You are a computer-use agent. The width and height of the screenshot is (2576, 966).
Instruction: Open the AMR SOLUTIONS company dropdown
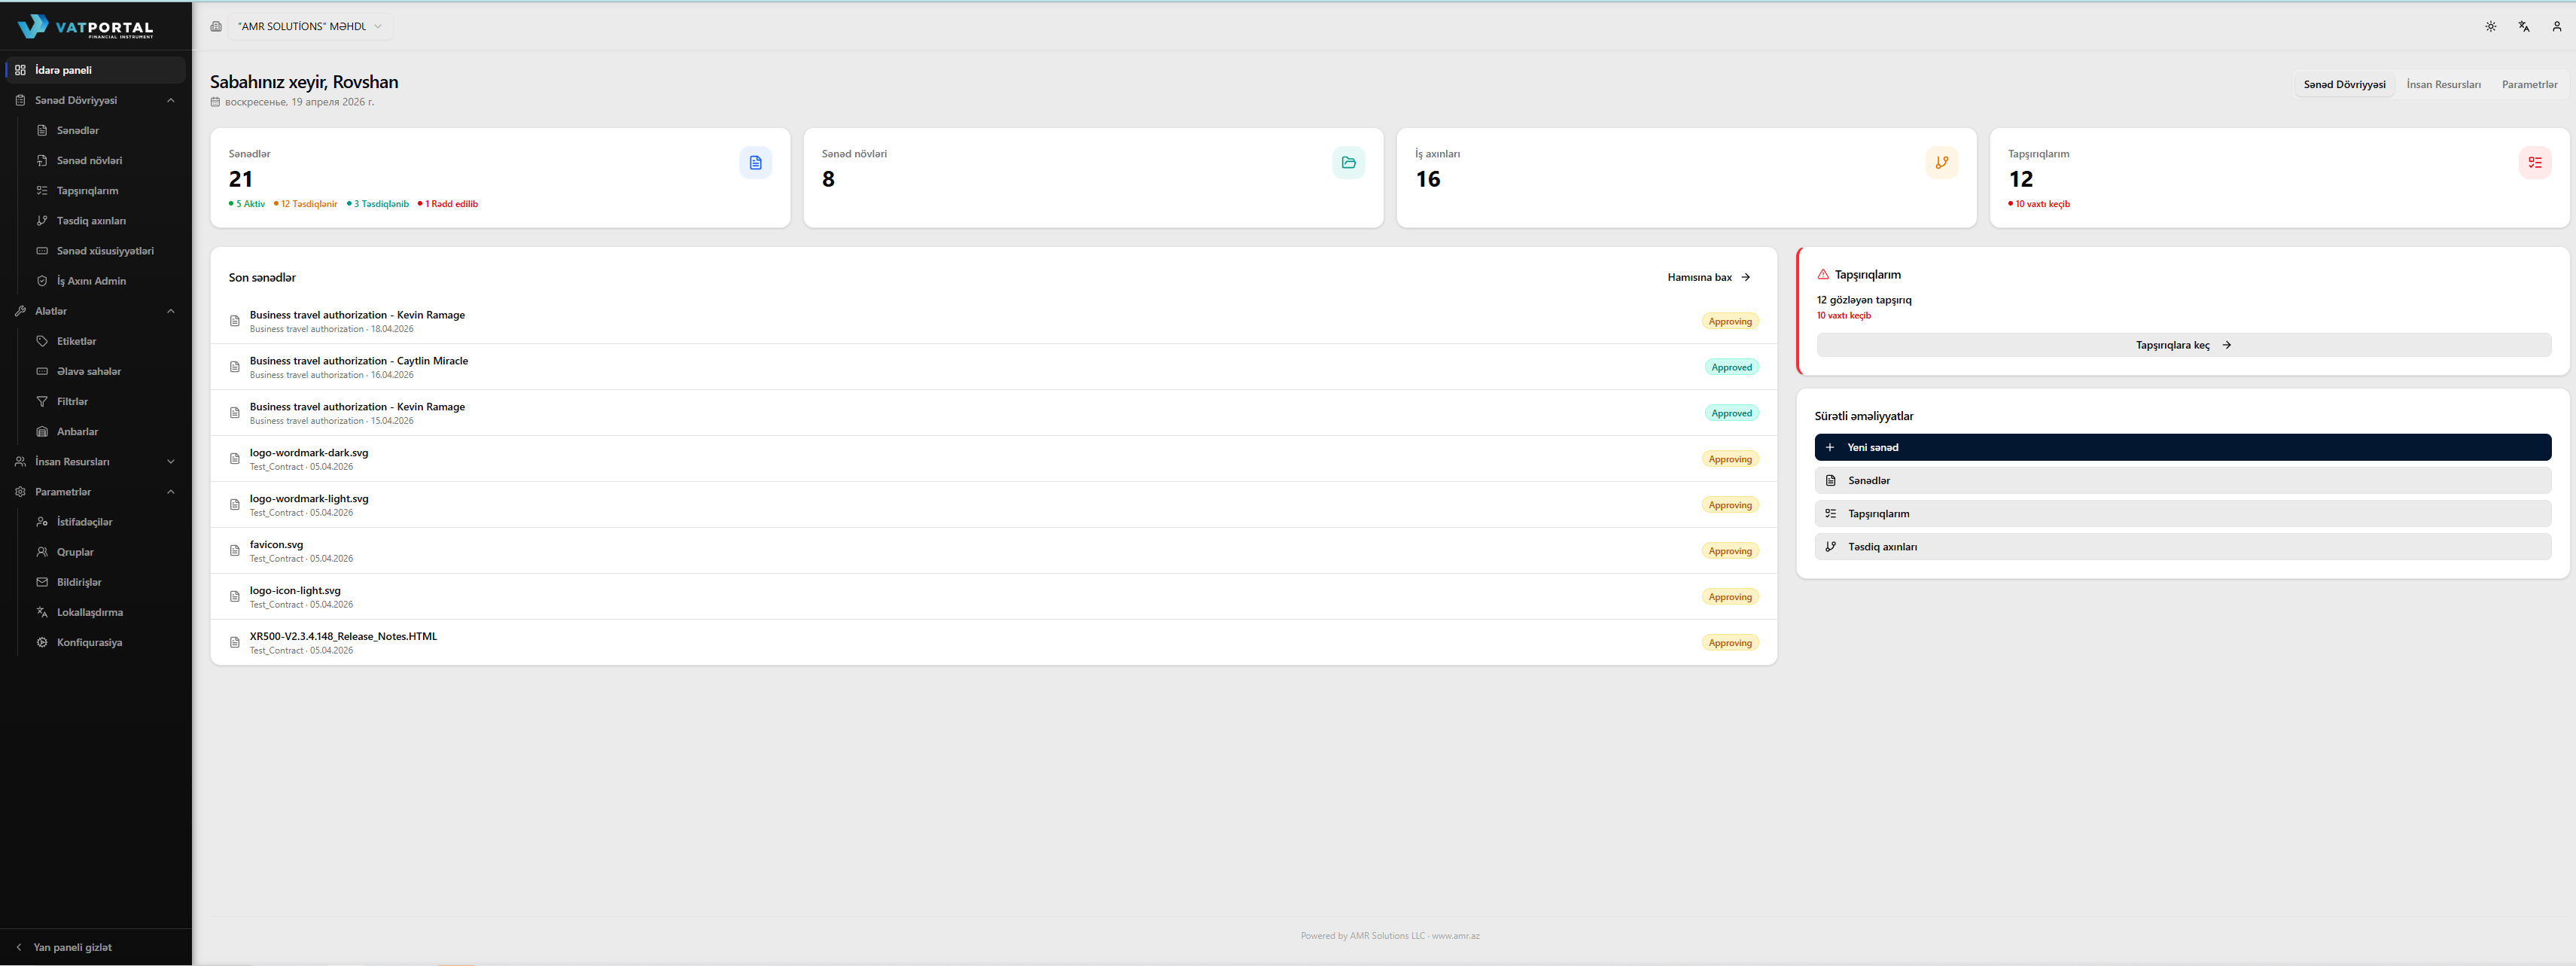[310, 27]
